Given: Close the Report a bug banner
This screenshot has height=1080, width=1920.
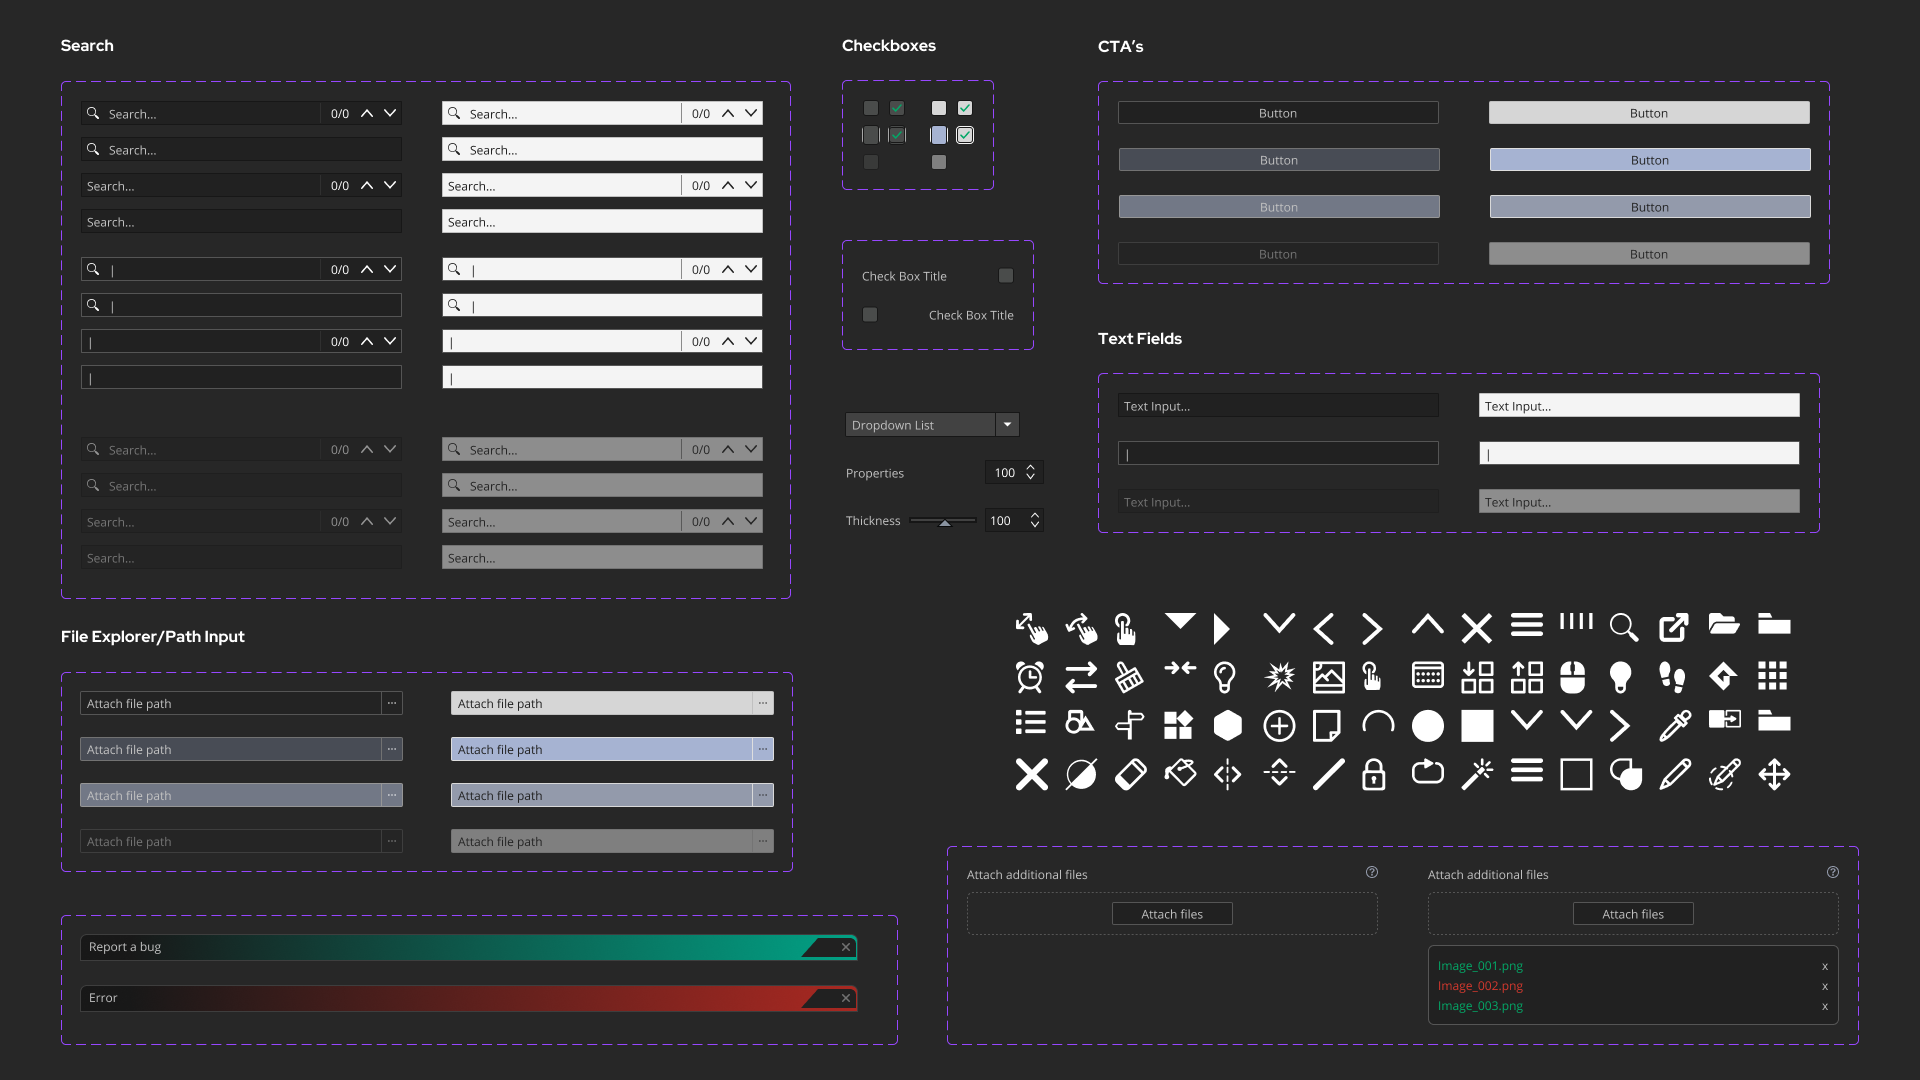Looking at the screenshot, I should pyautogui.click(x=846, y=947).
